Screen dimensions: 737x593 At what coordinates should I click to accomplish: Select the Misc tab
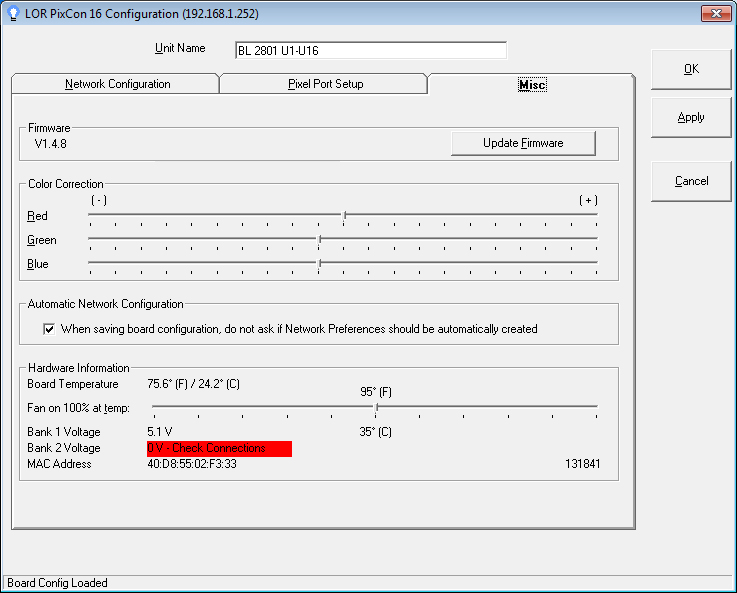(531, 85)
